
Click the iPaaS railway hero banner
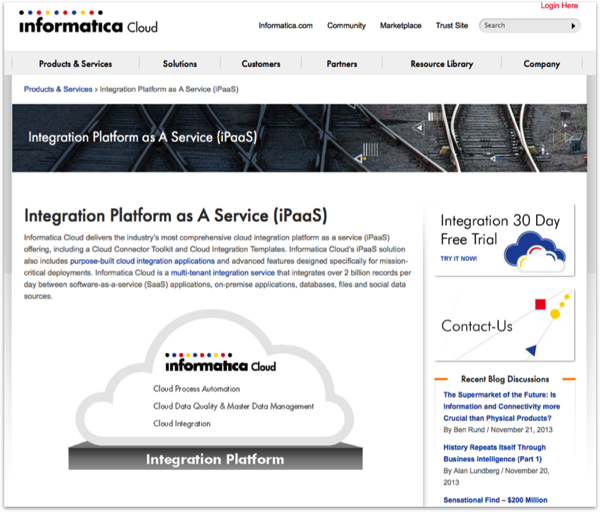(x=299, y=138)
